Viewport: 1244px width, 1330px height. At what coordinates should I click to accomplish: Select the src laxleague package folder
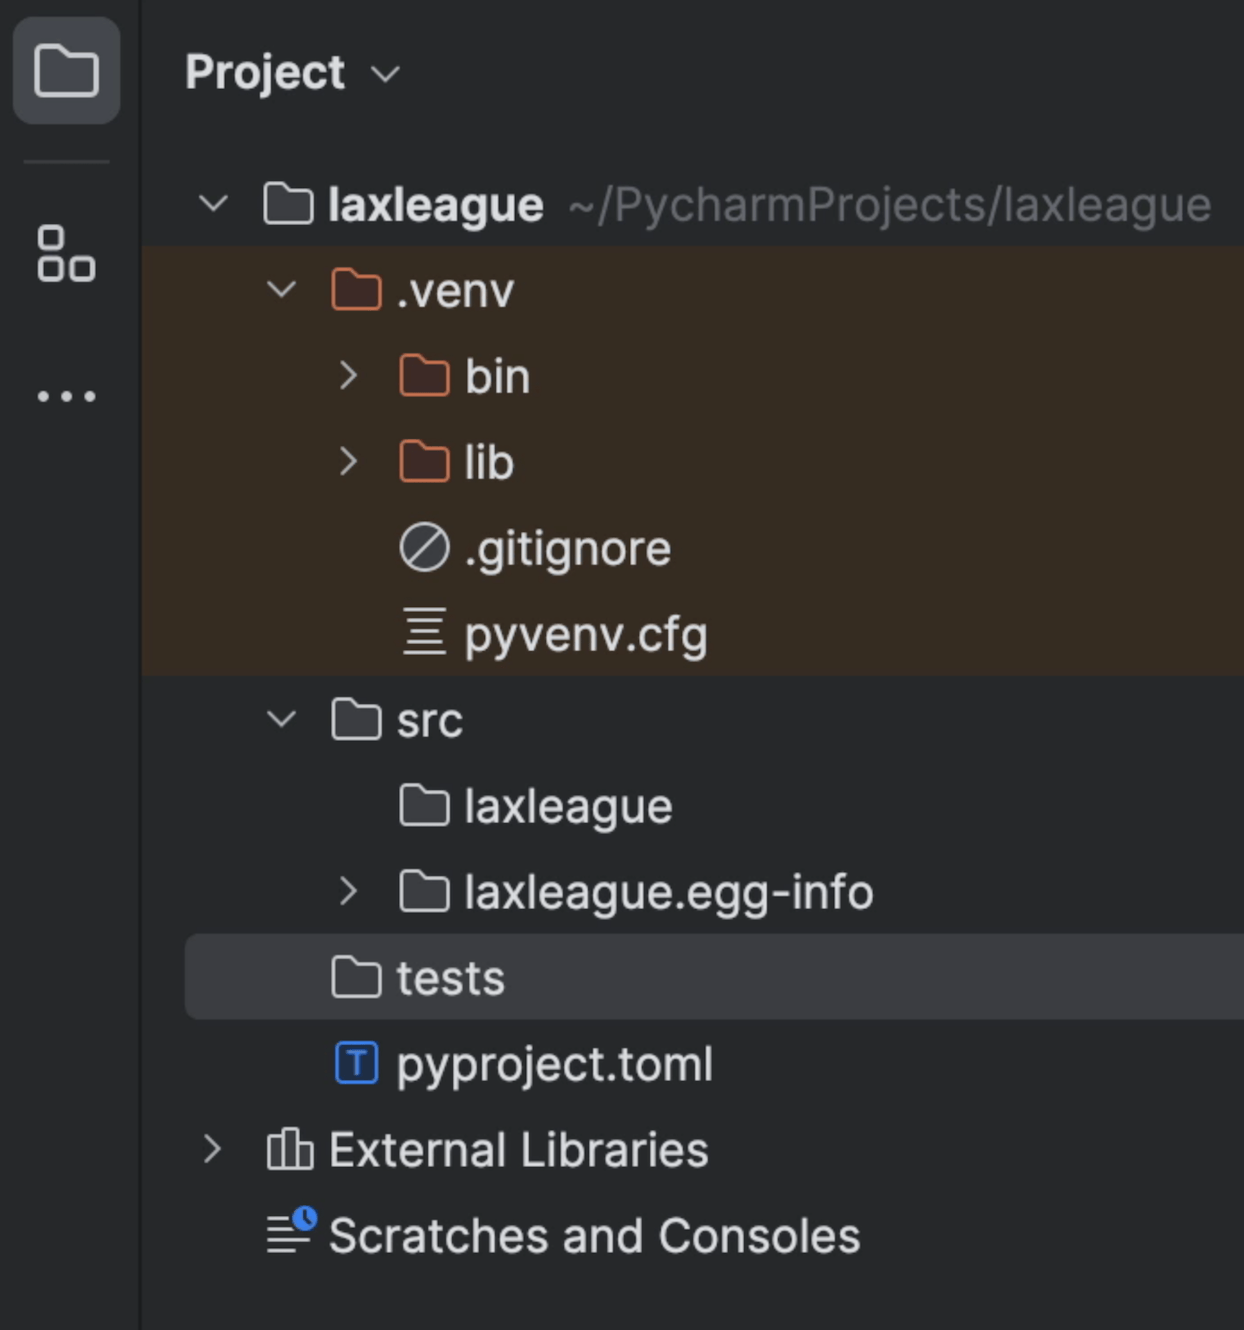click(x=568, y=805)
